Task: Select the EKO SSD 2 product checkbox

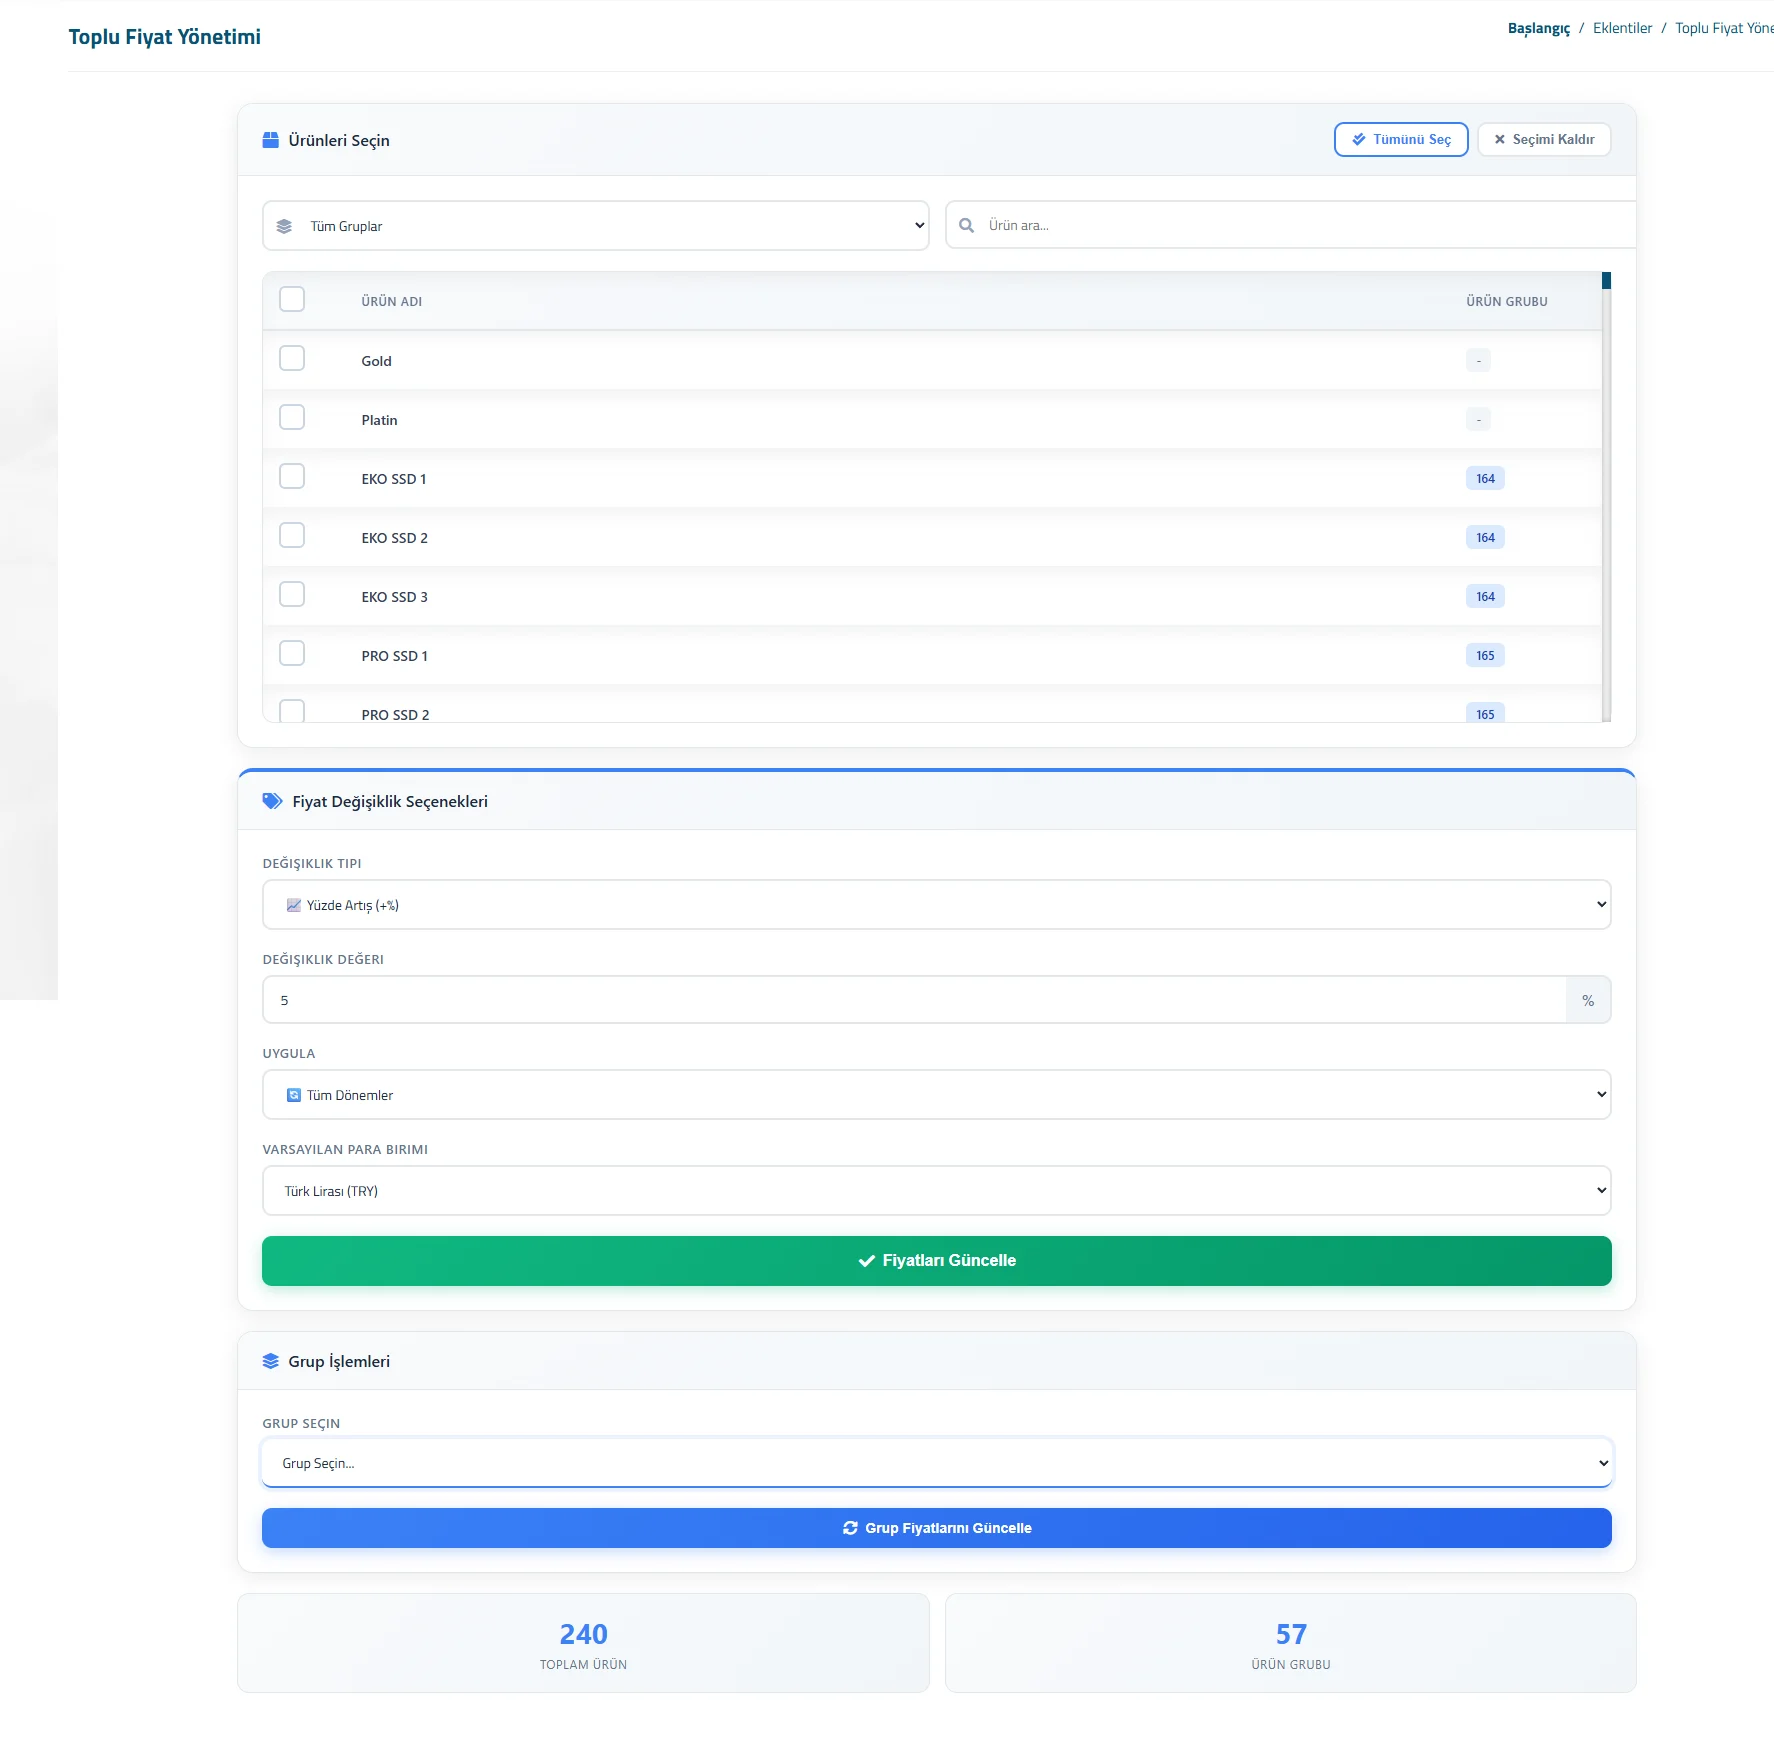Action: (292, 535)
